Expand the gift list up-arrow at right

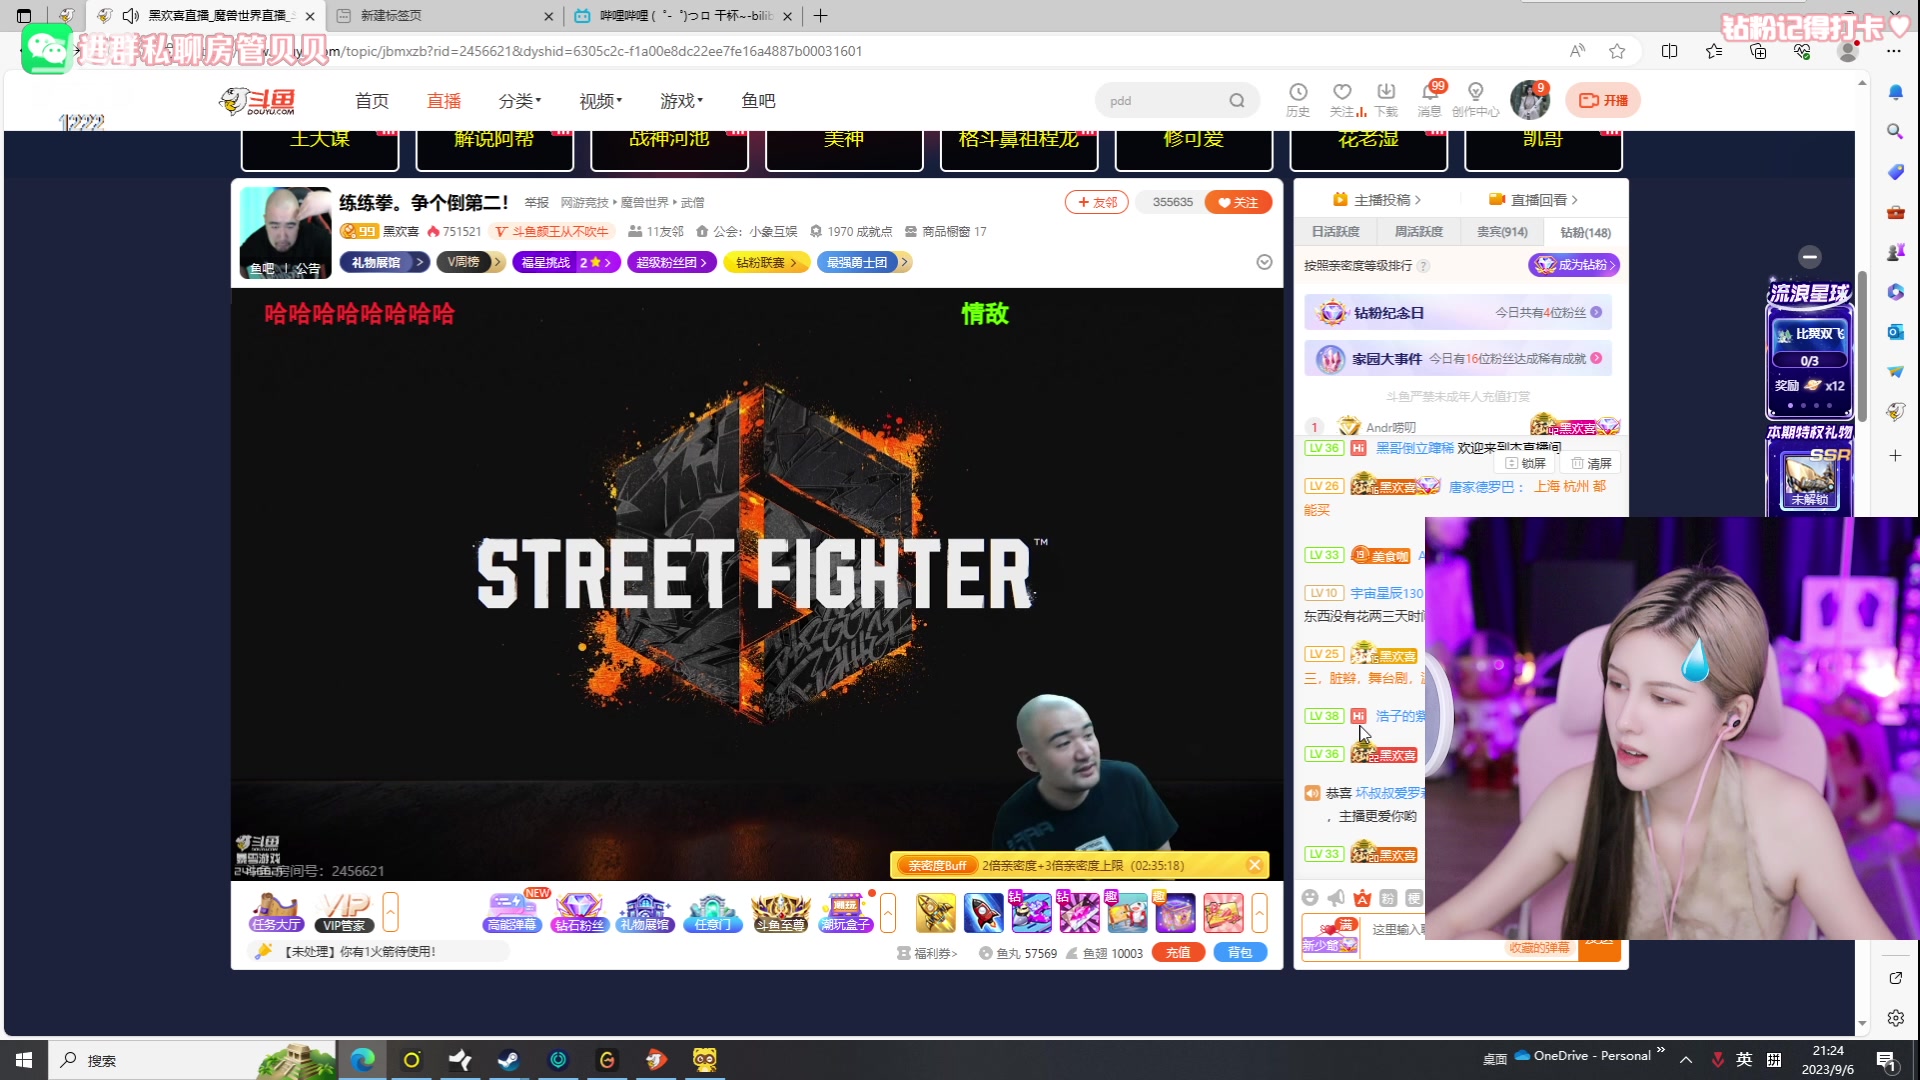[1259, 912]
